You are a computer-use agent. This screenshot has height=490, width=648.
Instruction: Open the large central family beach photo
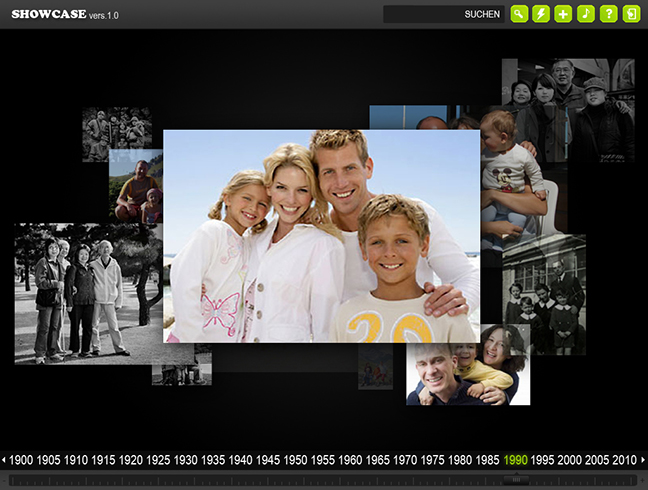[320, 235]
